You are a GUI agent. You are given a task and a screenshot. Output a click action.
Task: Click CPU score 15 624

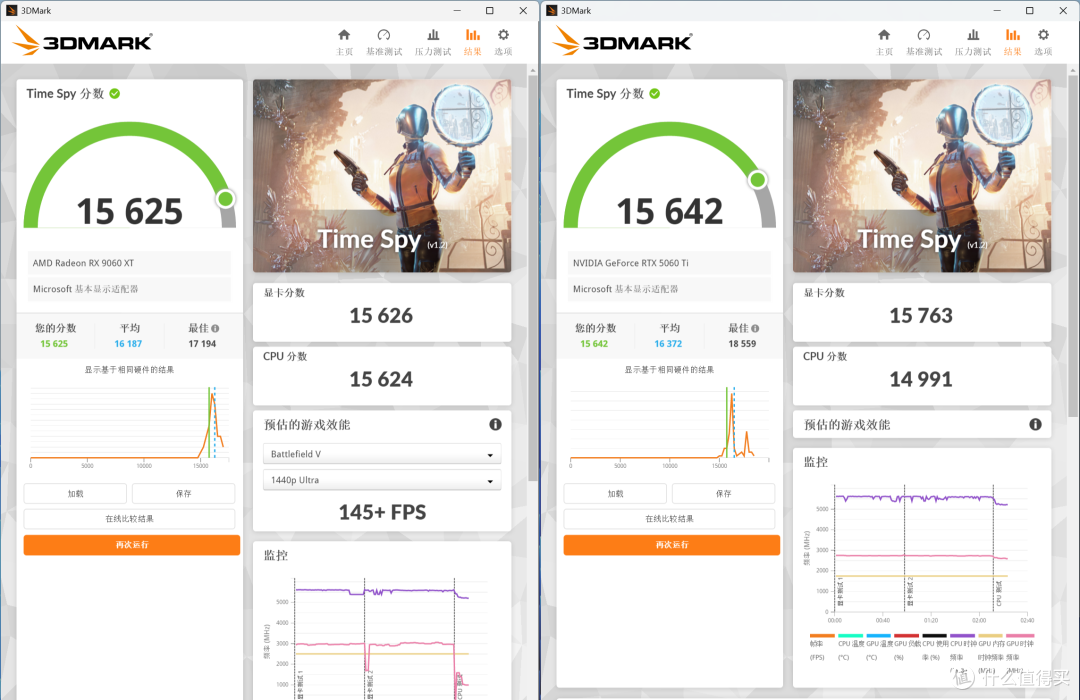(381, 379)
